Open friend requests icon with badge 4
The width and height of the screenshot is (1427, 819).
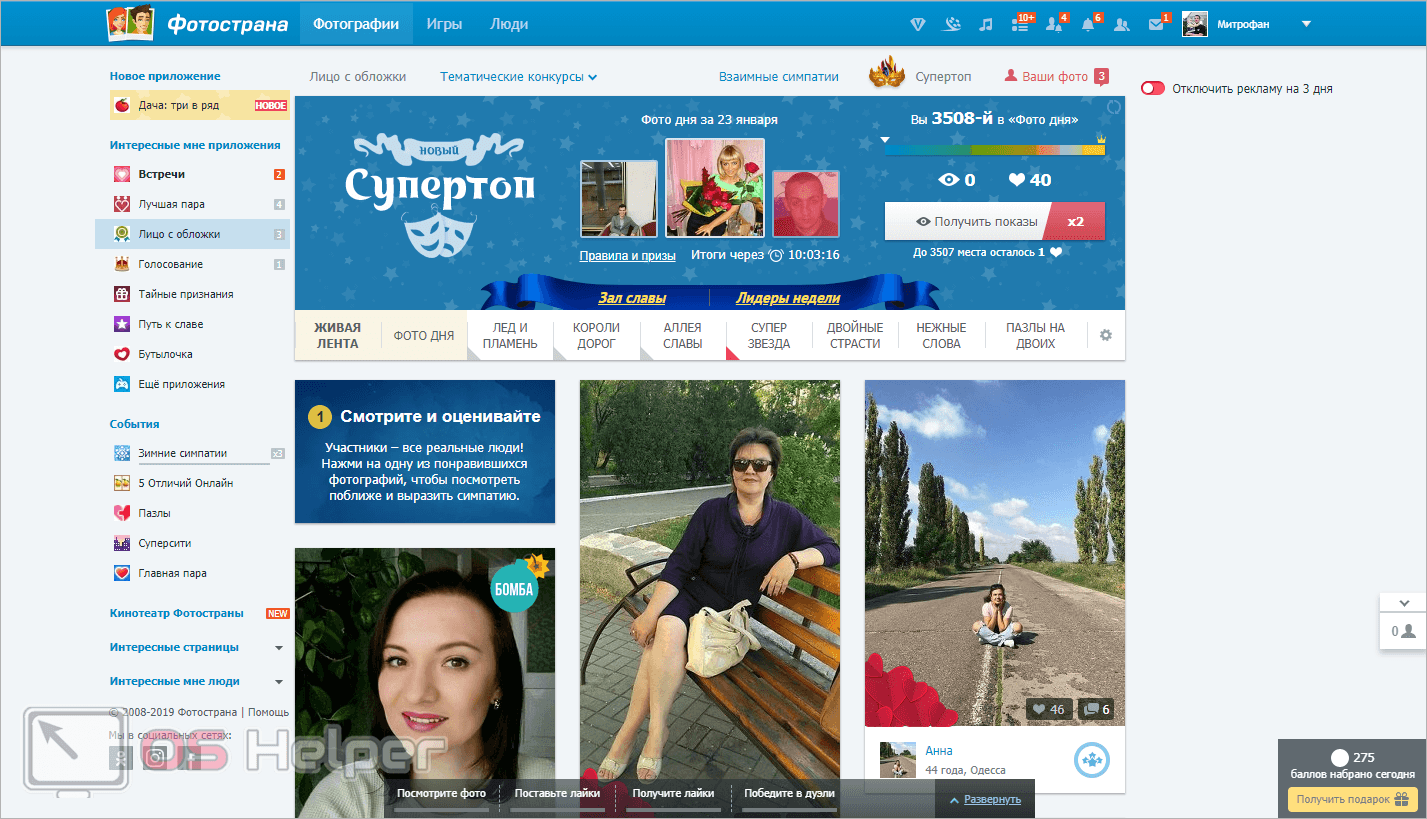tap(1054, 24)
